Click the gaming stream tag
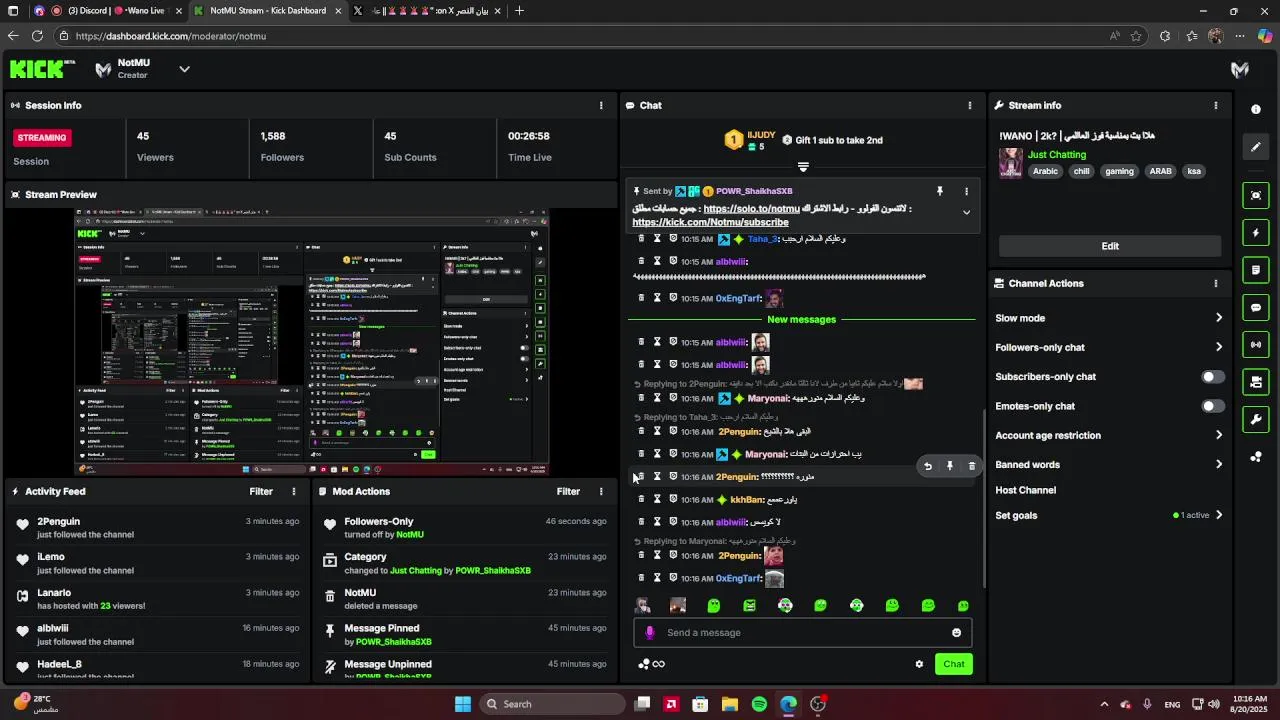This screenshot has height=720, width=1280. 1119,171
